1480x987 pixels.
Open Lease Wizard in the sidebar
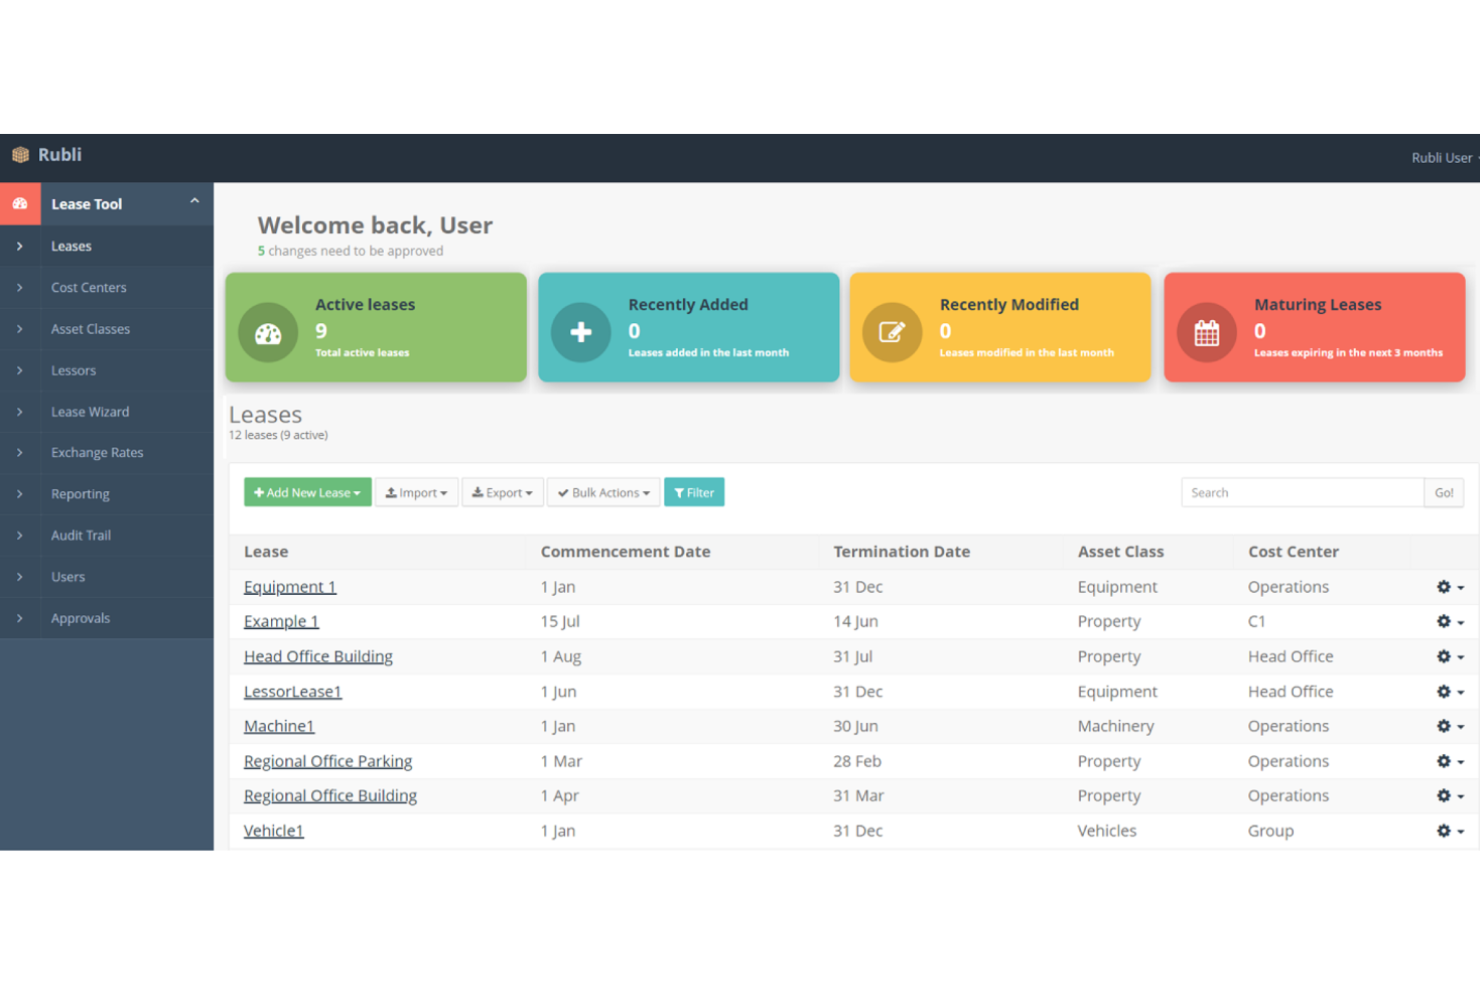(90, 411)
